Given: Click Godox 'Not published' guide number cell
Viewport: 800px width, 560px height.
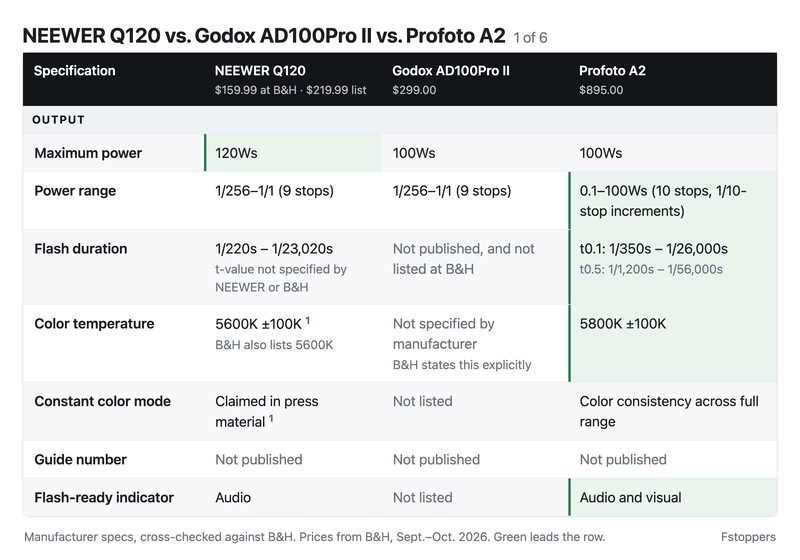Looking at the screenshot, I should pyautogui.click(x=436, y=460).
